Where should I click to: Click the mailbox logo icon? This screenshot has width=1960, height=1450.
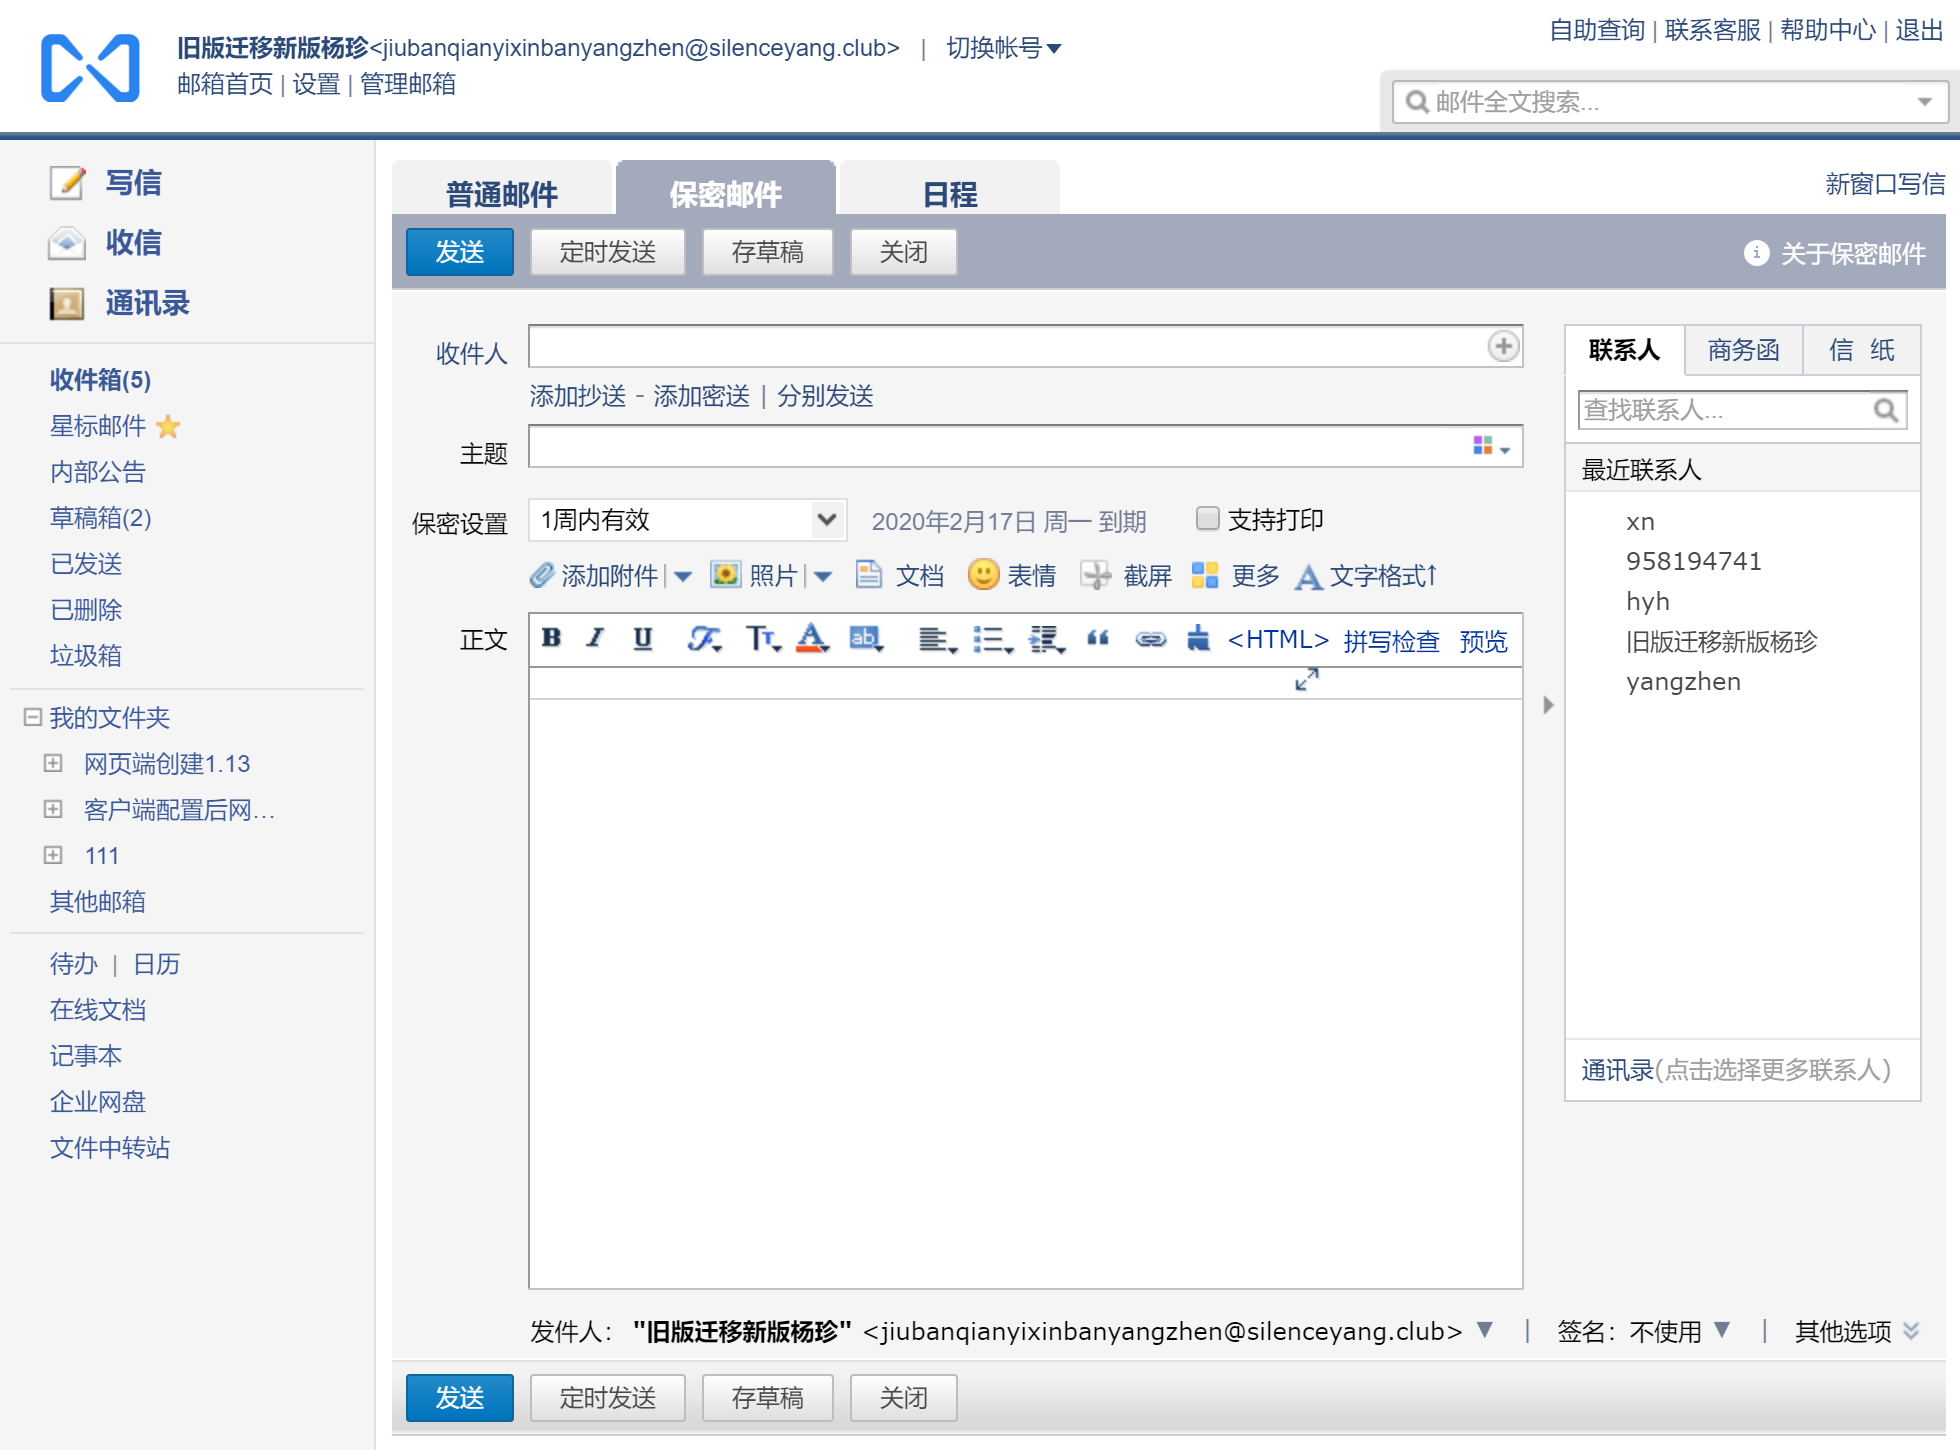coord(90,68)
